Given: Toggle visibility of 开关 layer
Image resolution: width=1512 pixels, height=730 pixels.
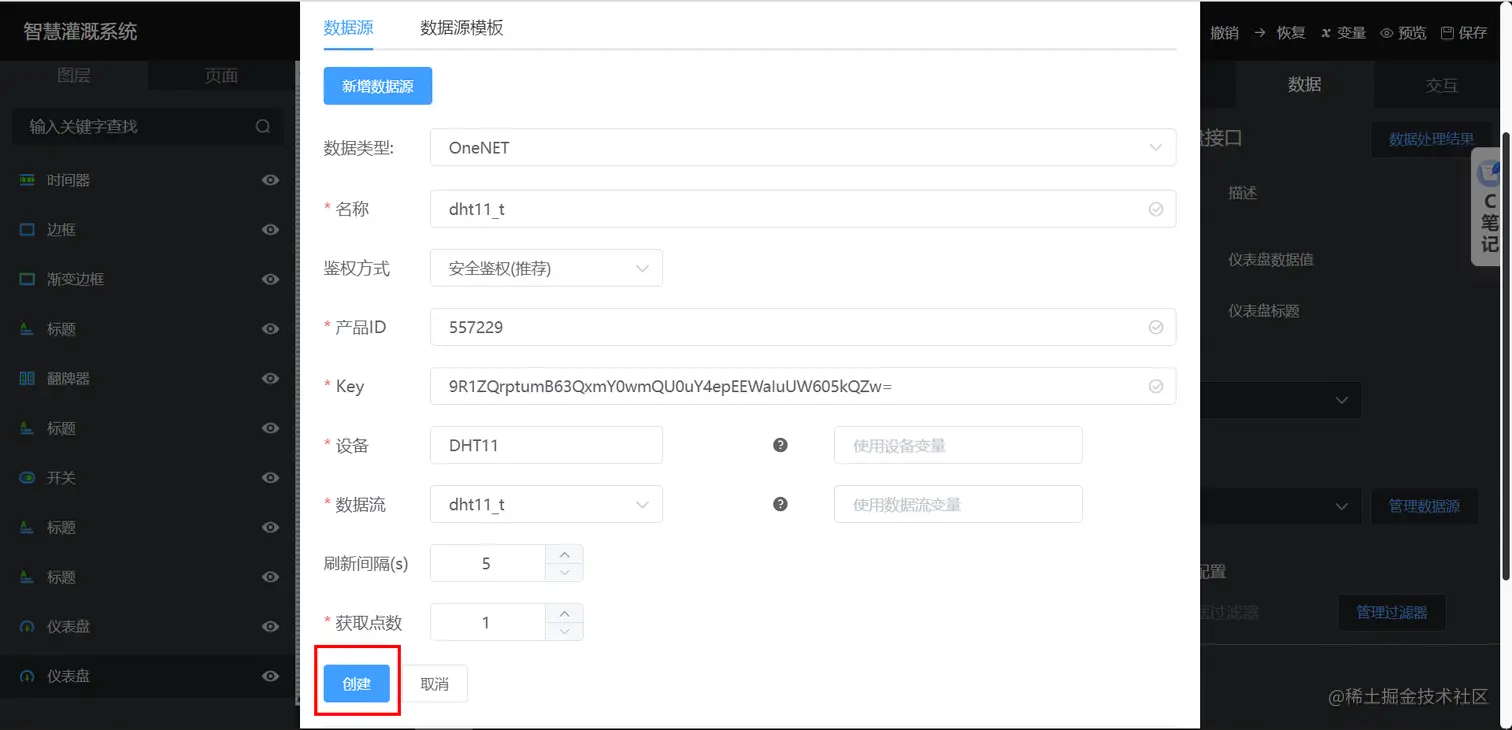Looking at the screenshot, I should point(270,478).
